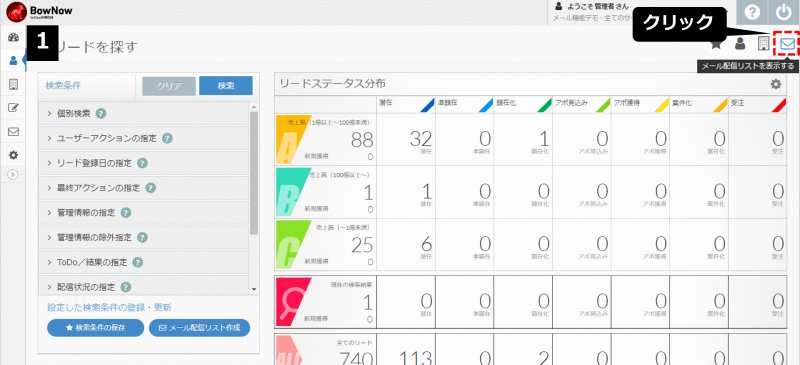
Task: Expand ユーザーアクションの指定 section
Action: pos(144,138)
